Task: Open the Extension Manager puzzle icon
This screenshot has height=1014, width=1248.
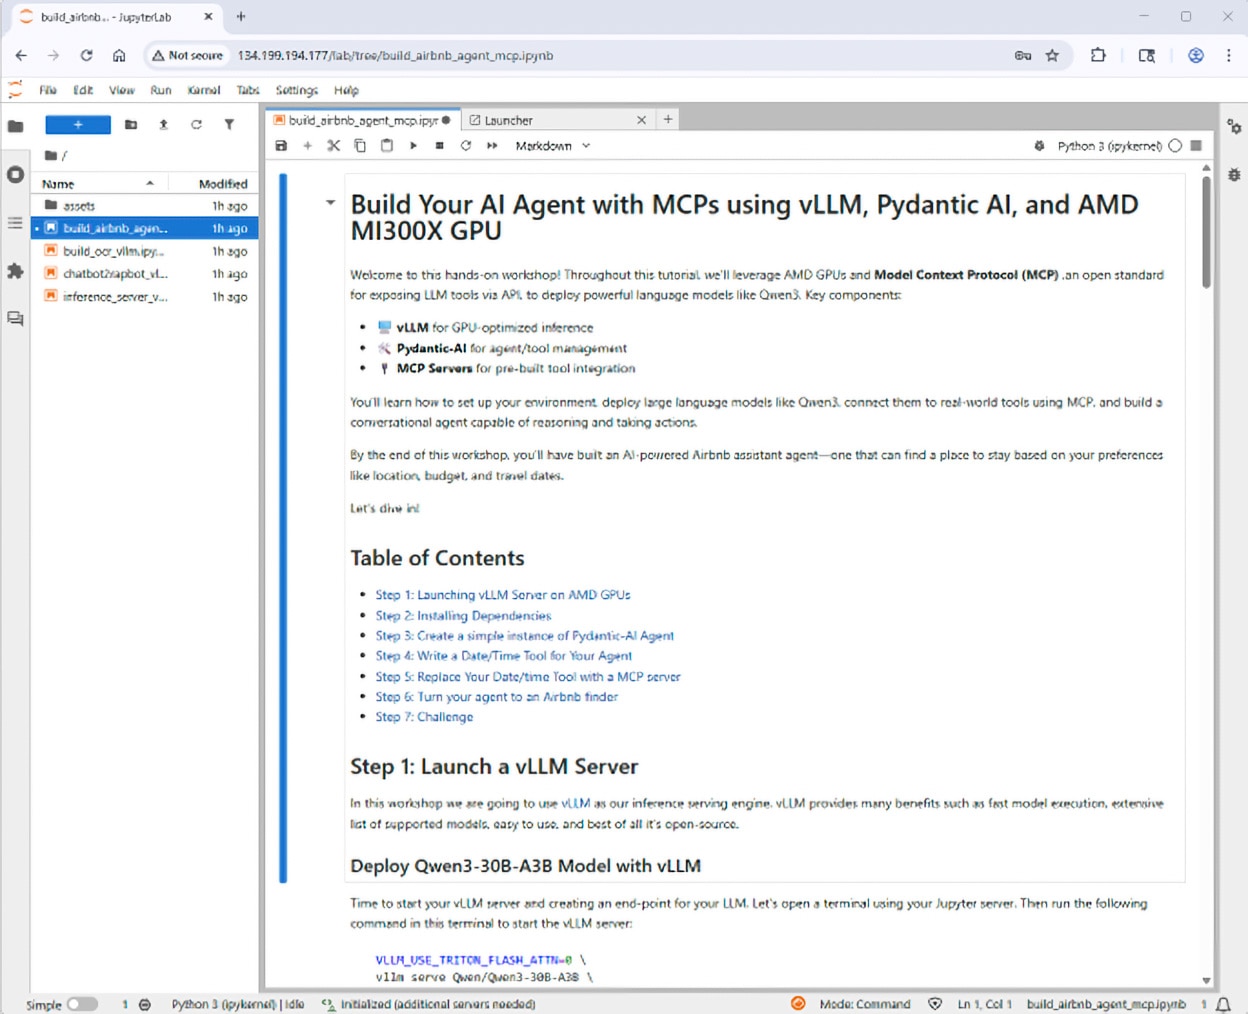Action: click(15, 271)
